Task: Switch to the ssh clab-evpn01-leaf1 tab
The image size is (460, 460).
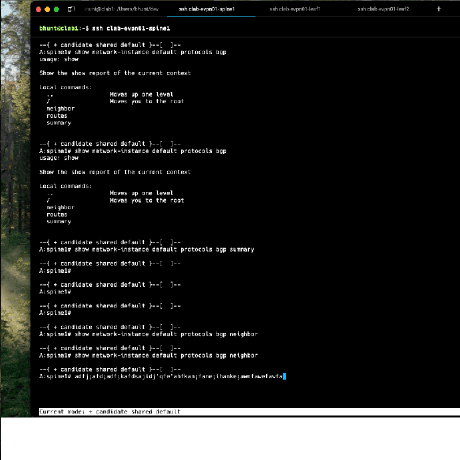Action: click(x=295, y=9)
